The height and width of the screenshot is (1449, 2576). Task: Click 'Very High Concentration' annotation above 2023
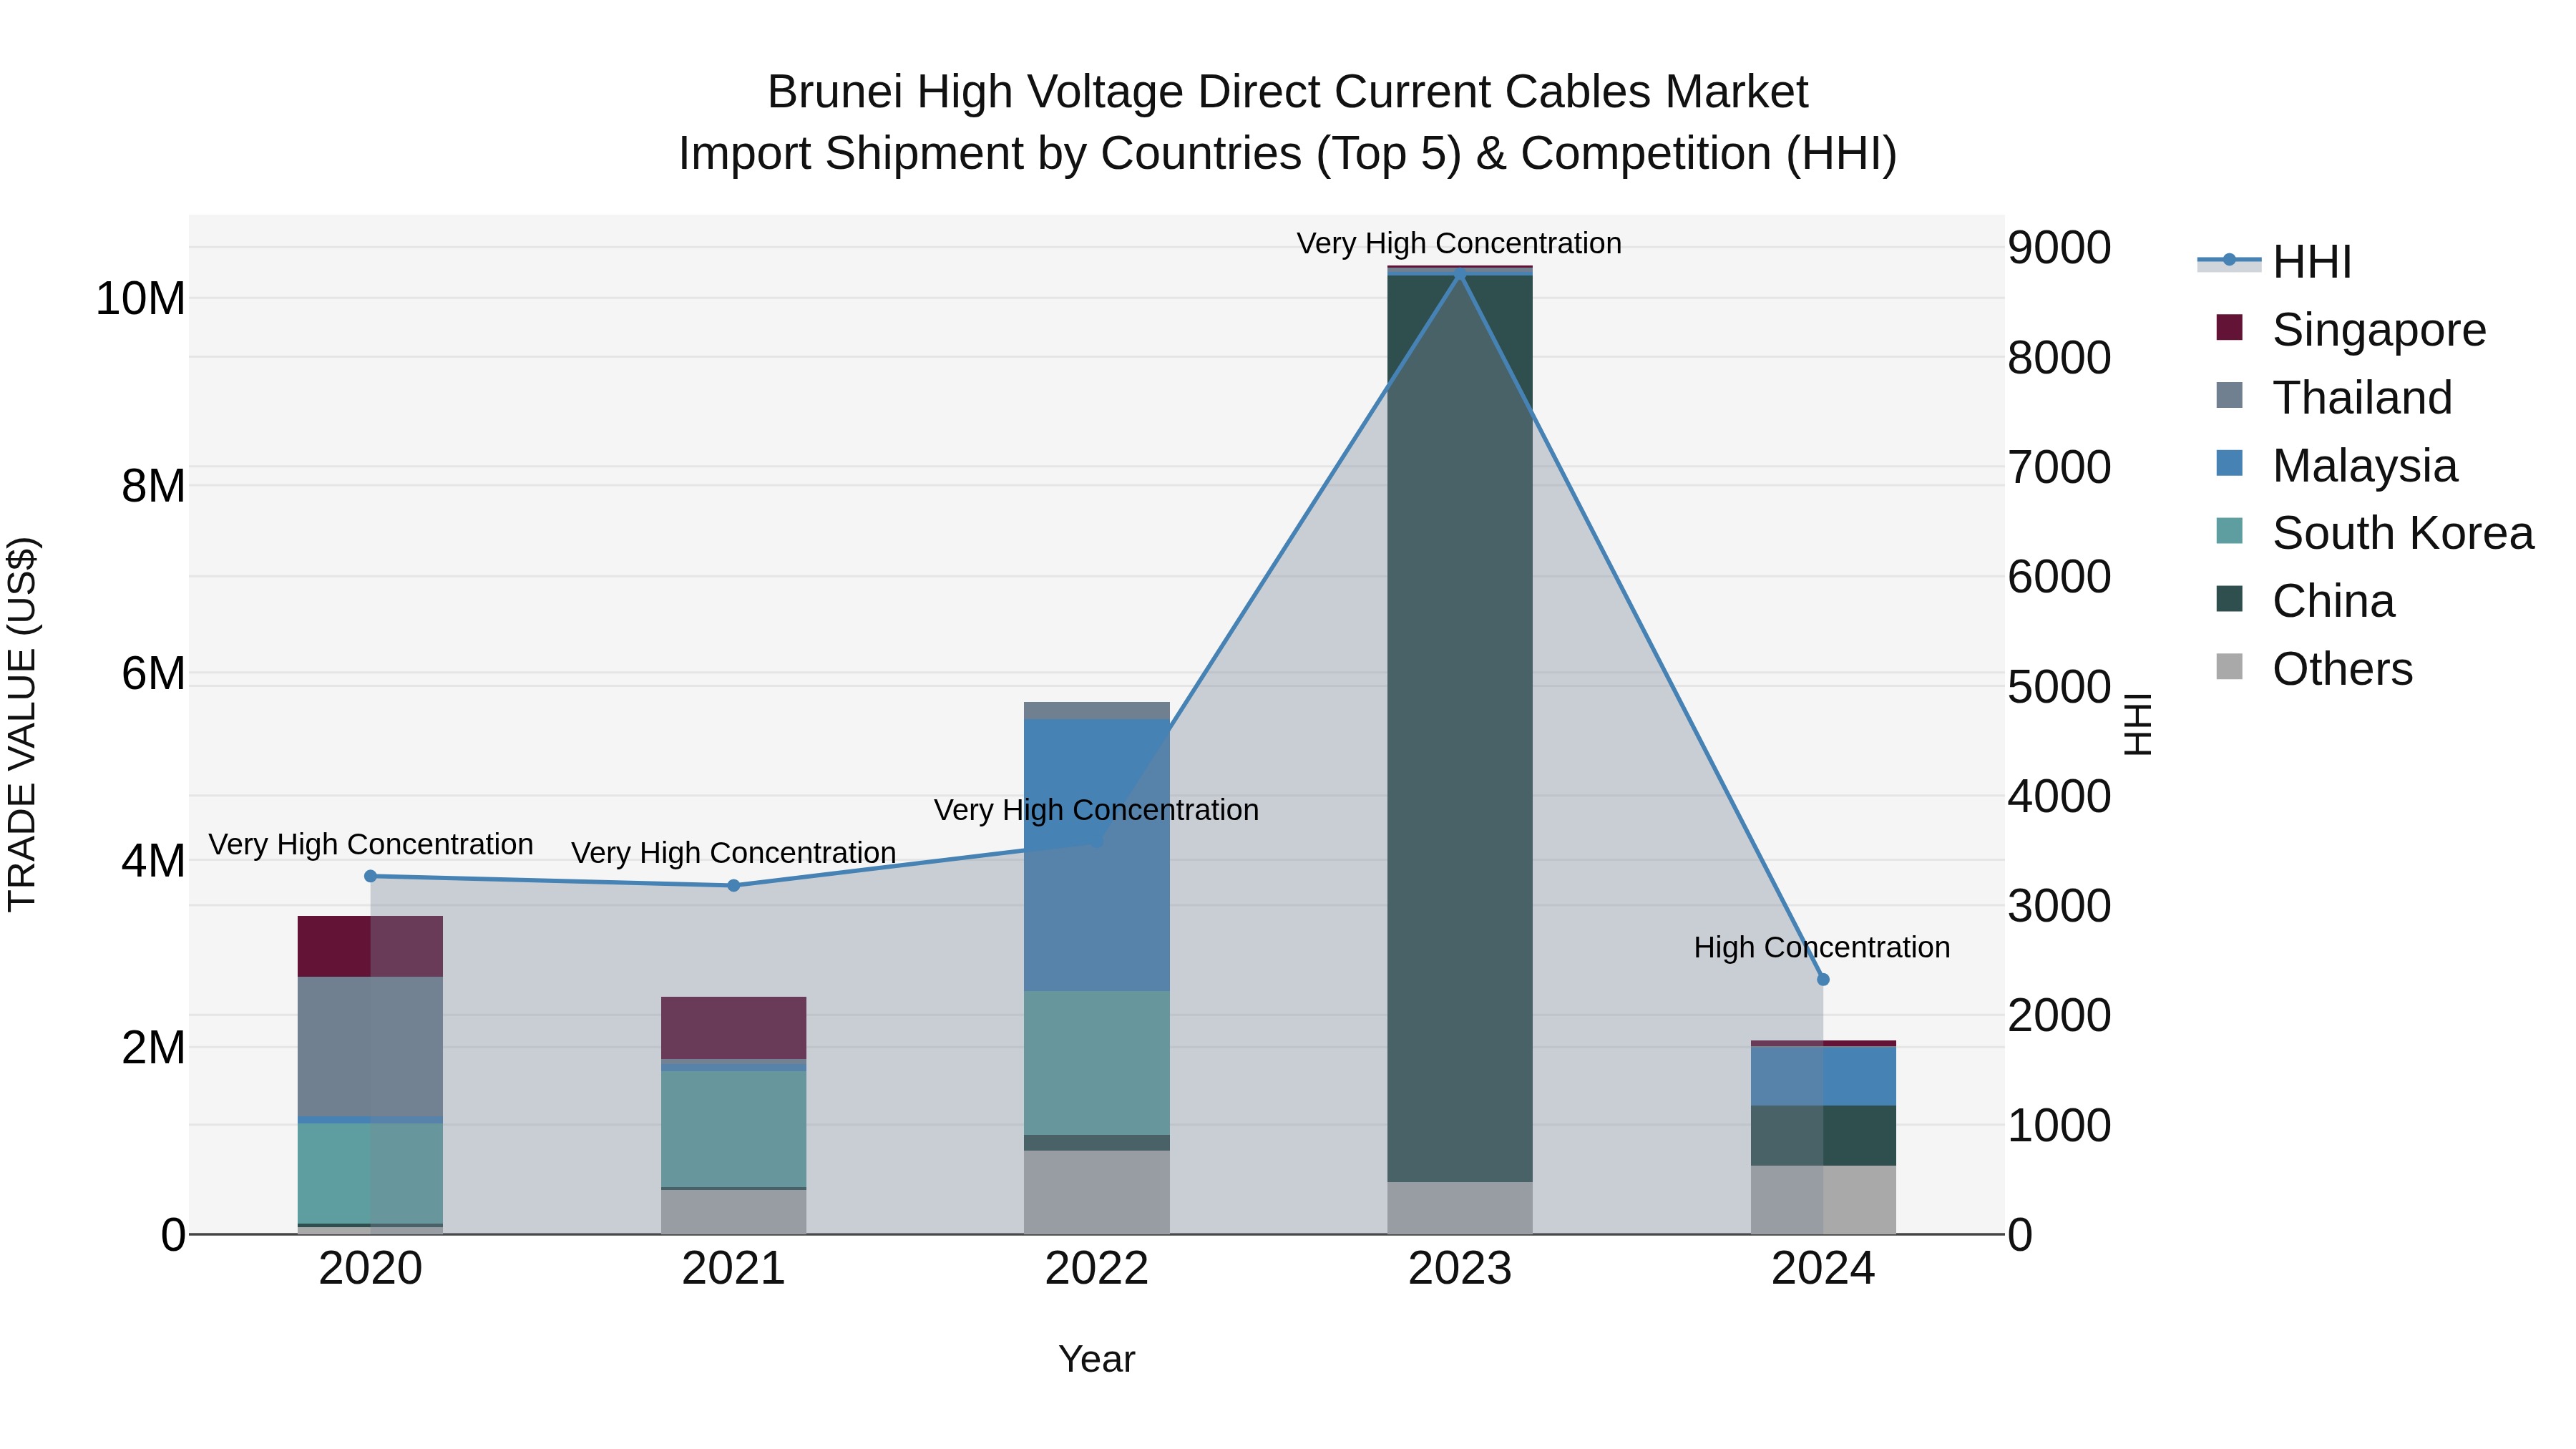pos(1459,243)
